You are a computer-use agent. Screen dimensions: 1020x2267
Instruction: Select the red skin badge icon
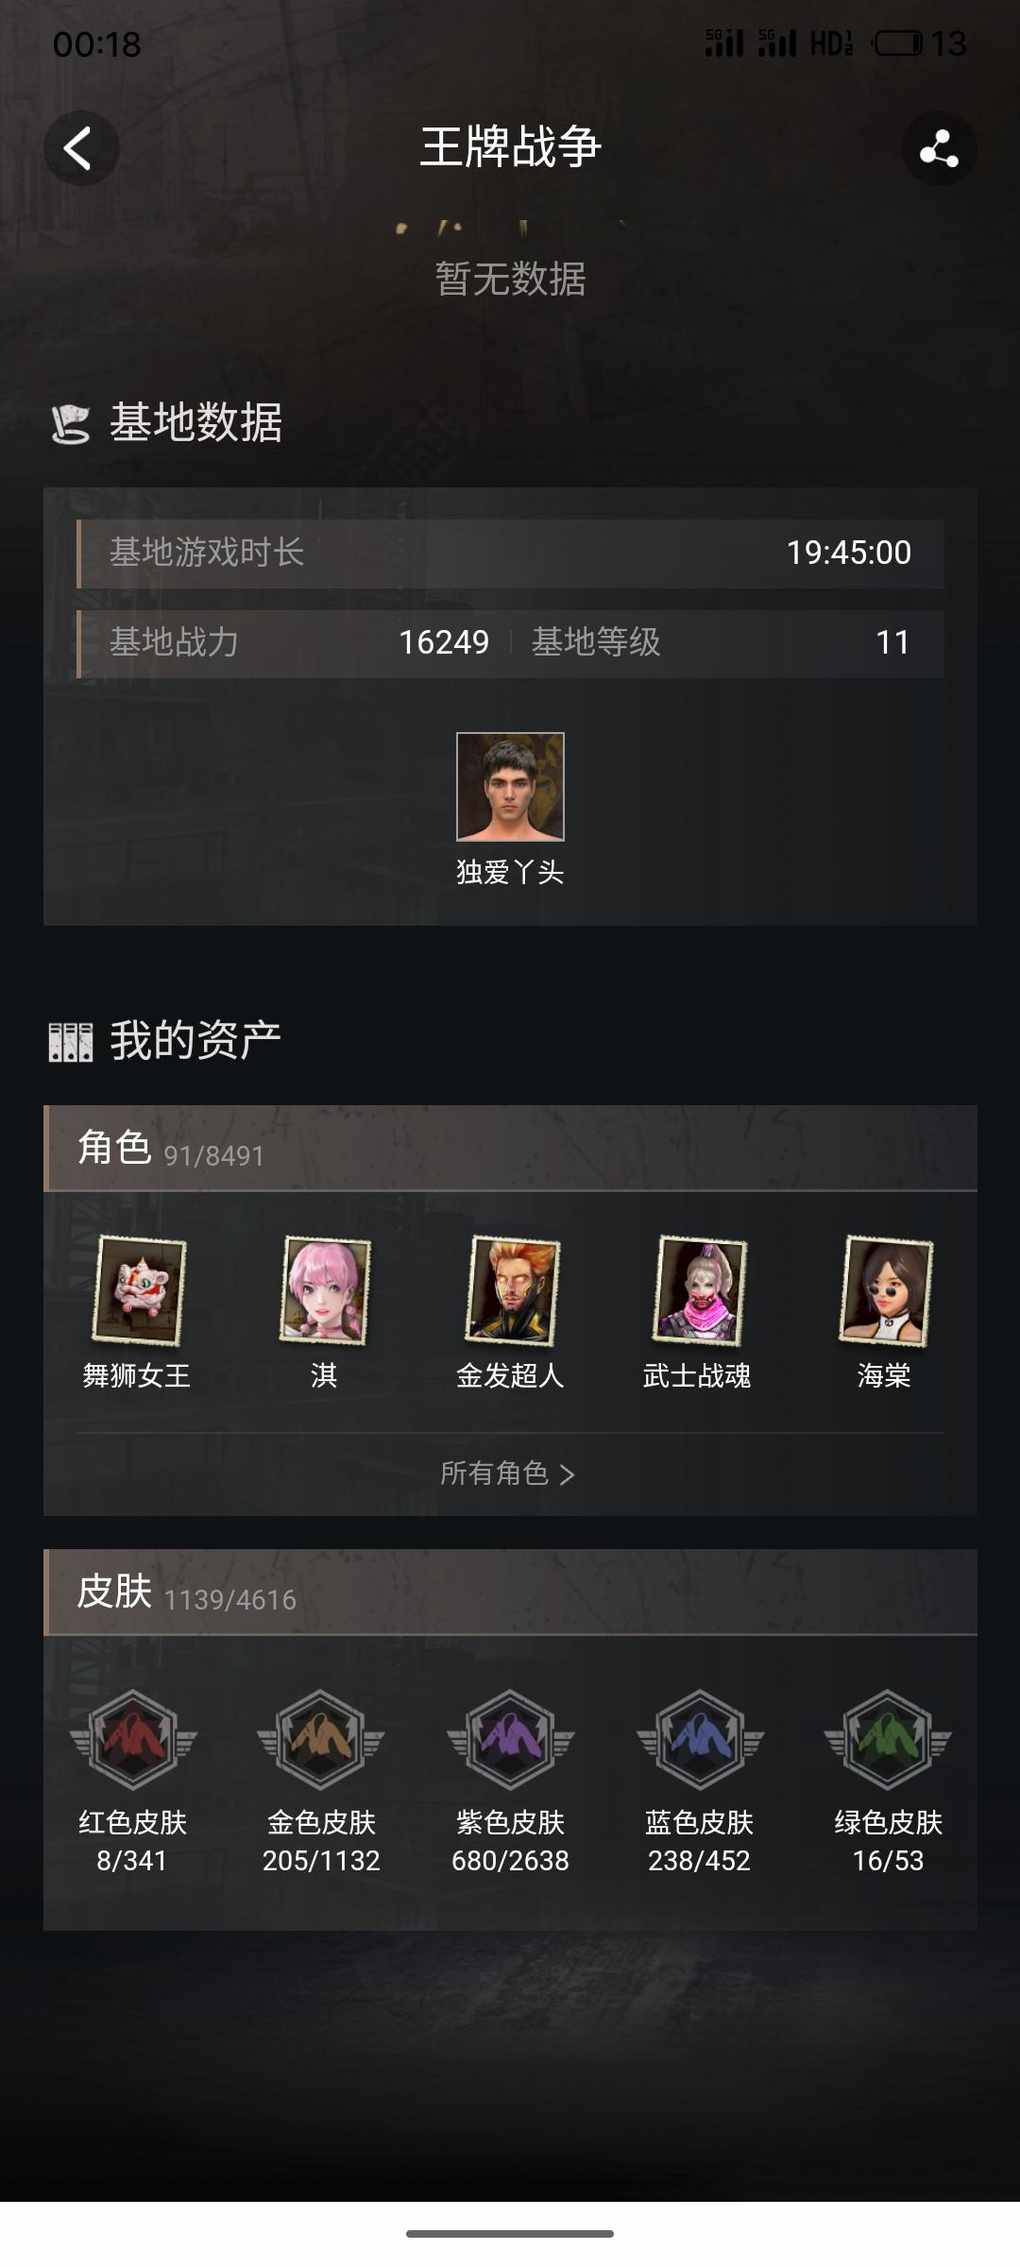tap(133, 1739)
